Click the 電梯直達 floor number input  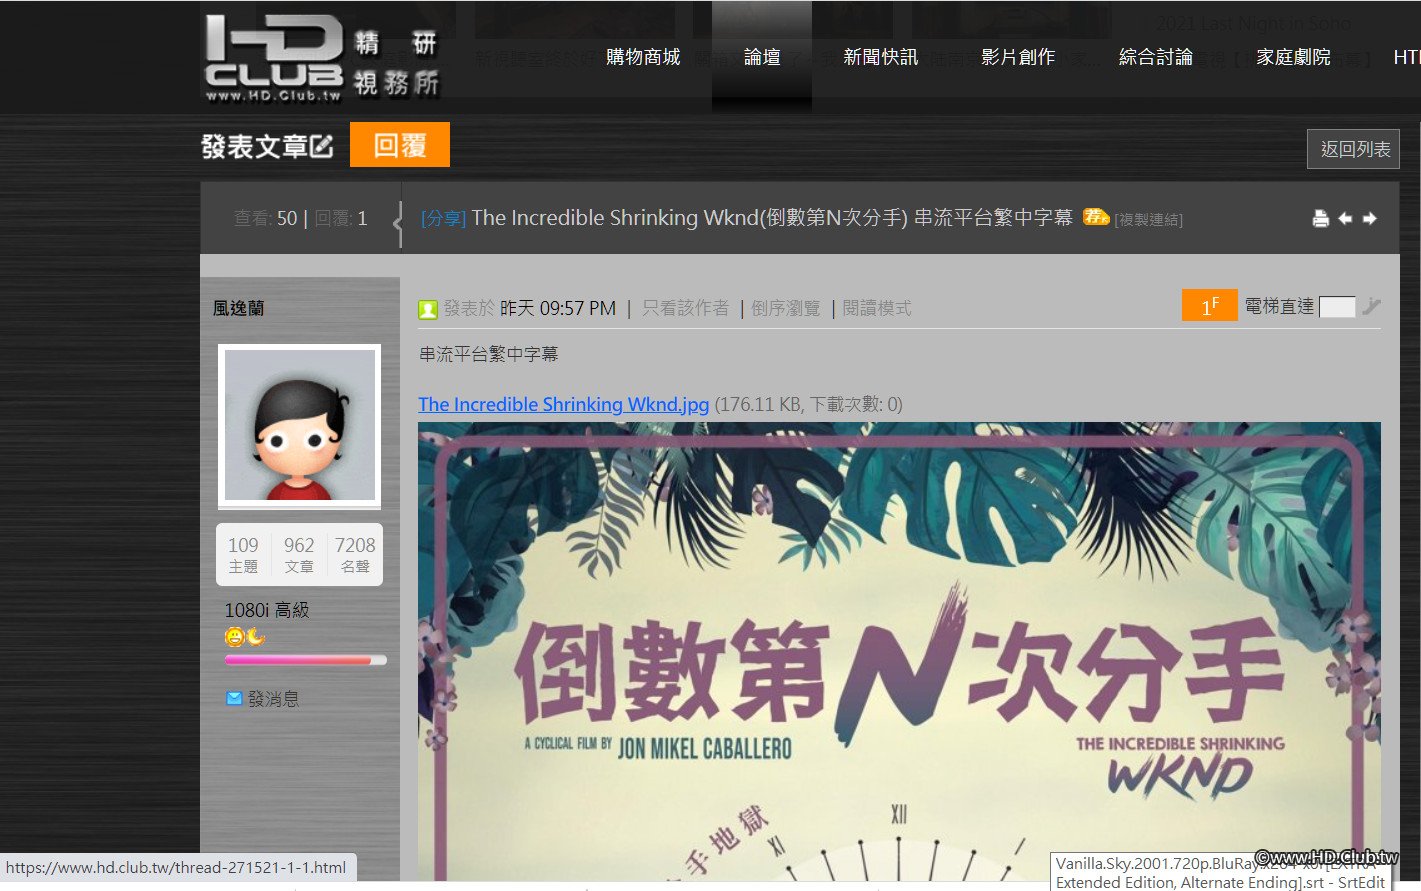tap(1337, 307)
